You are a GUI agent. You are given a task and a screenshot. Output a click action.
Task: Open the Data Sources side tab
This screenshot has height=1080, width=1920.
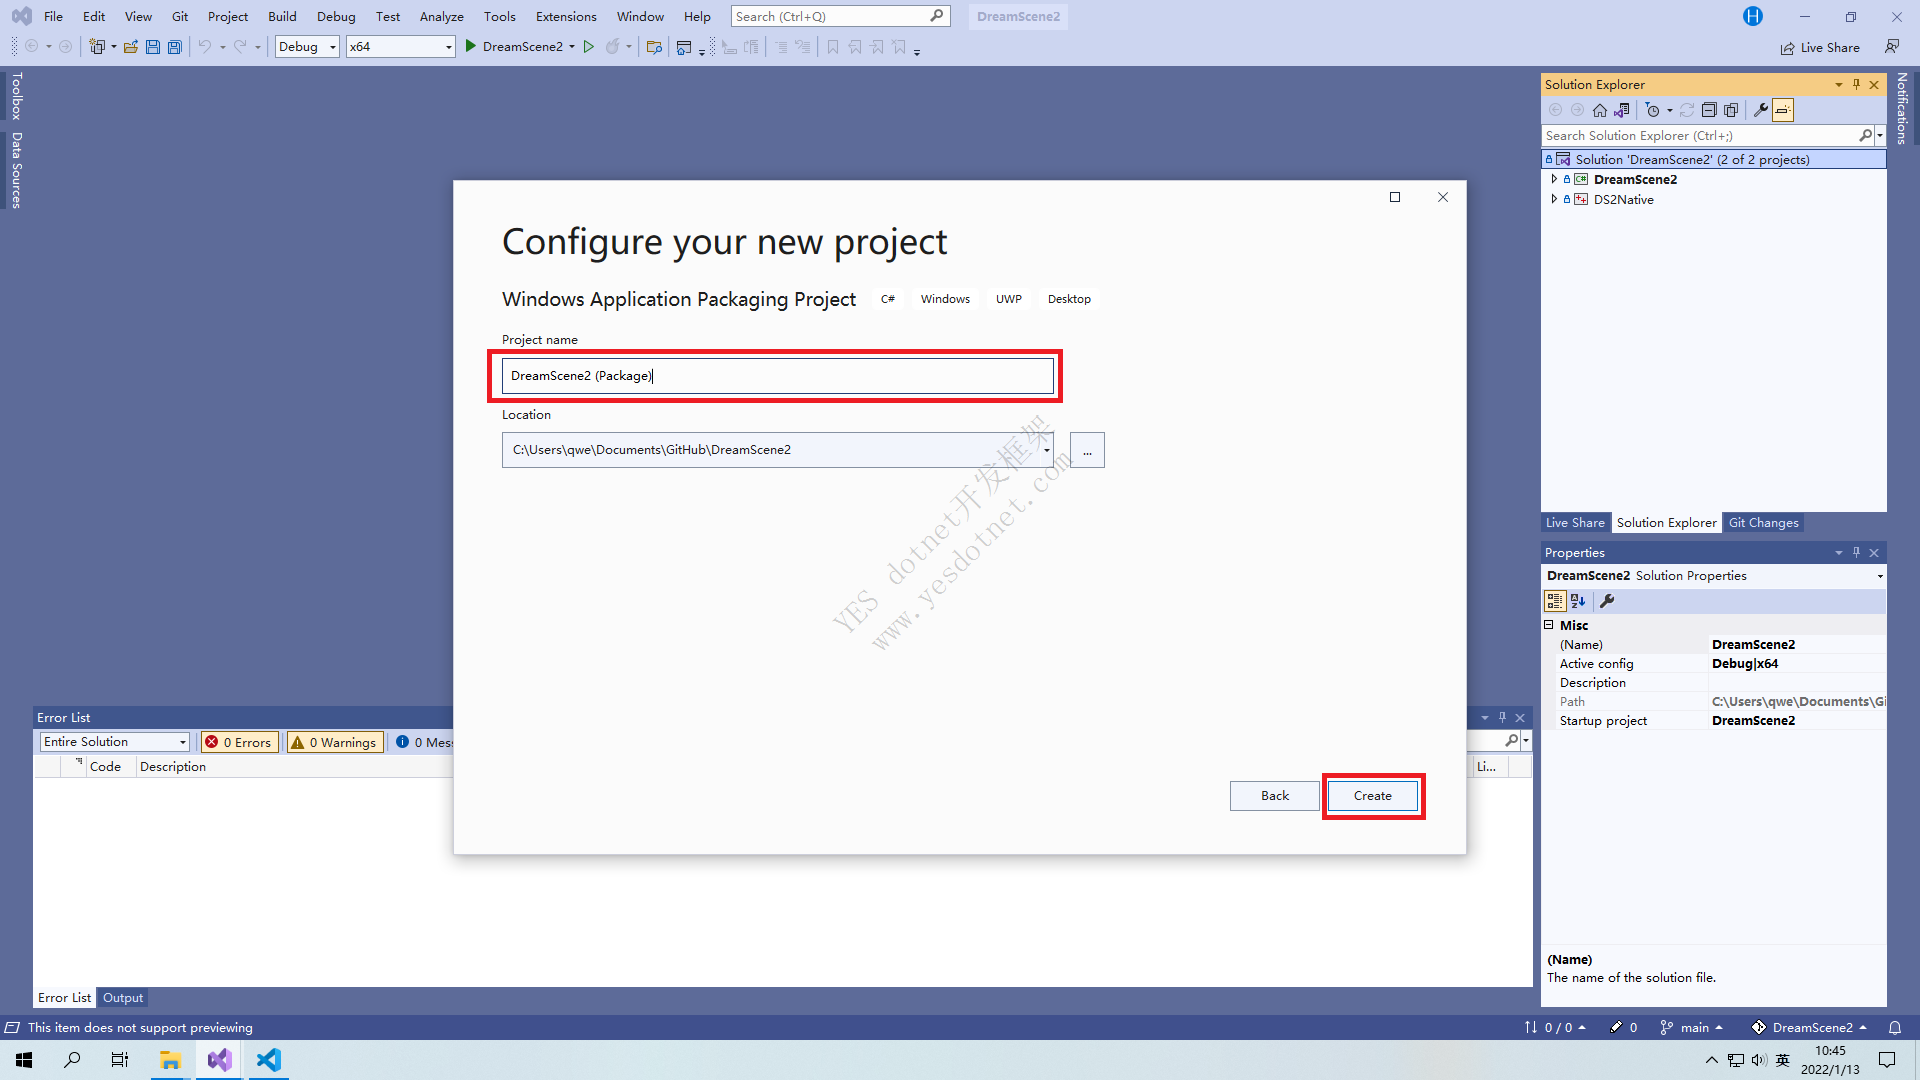(16, 170)
